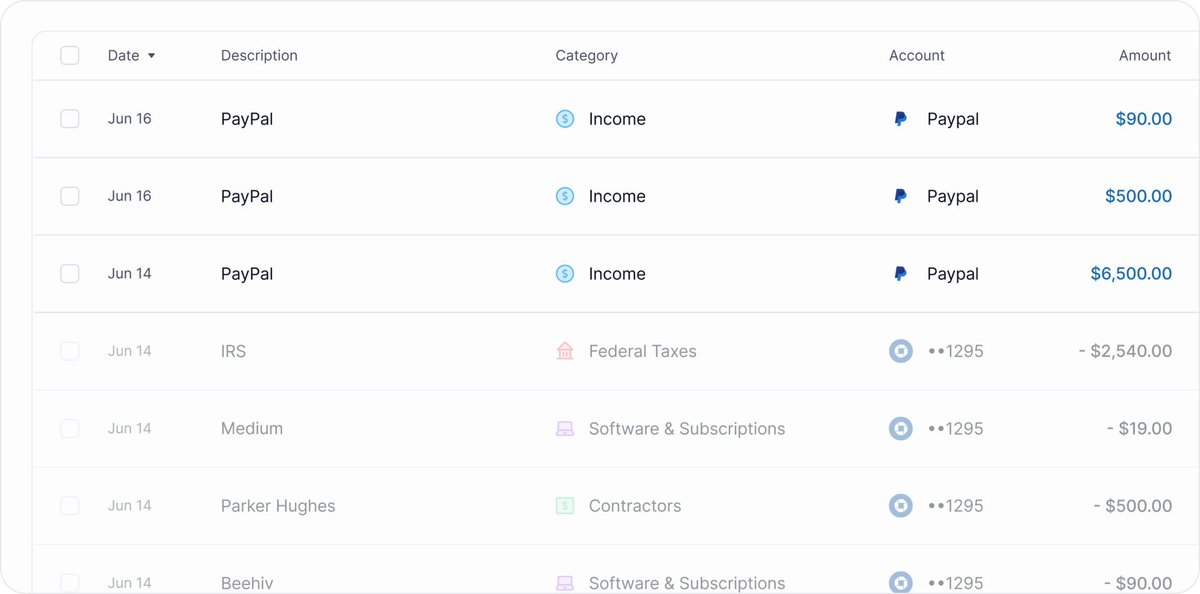The width and height of the screenshot is (1200, 594).
Task: Click the PayPal logo in the $6,500.00 row
Action: click(901, 274)
